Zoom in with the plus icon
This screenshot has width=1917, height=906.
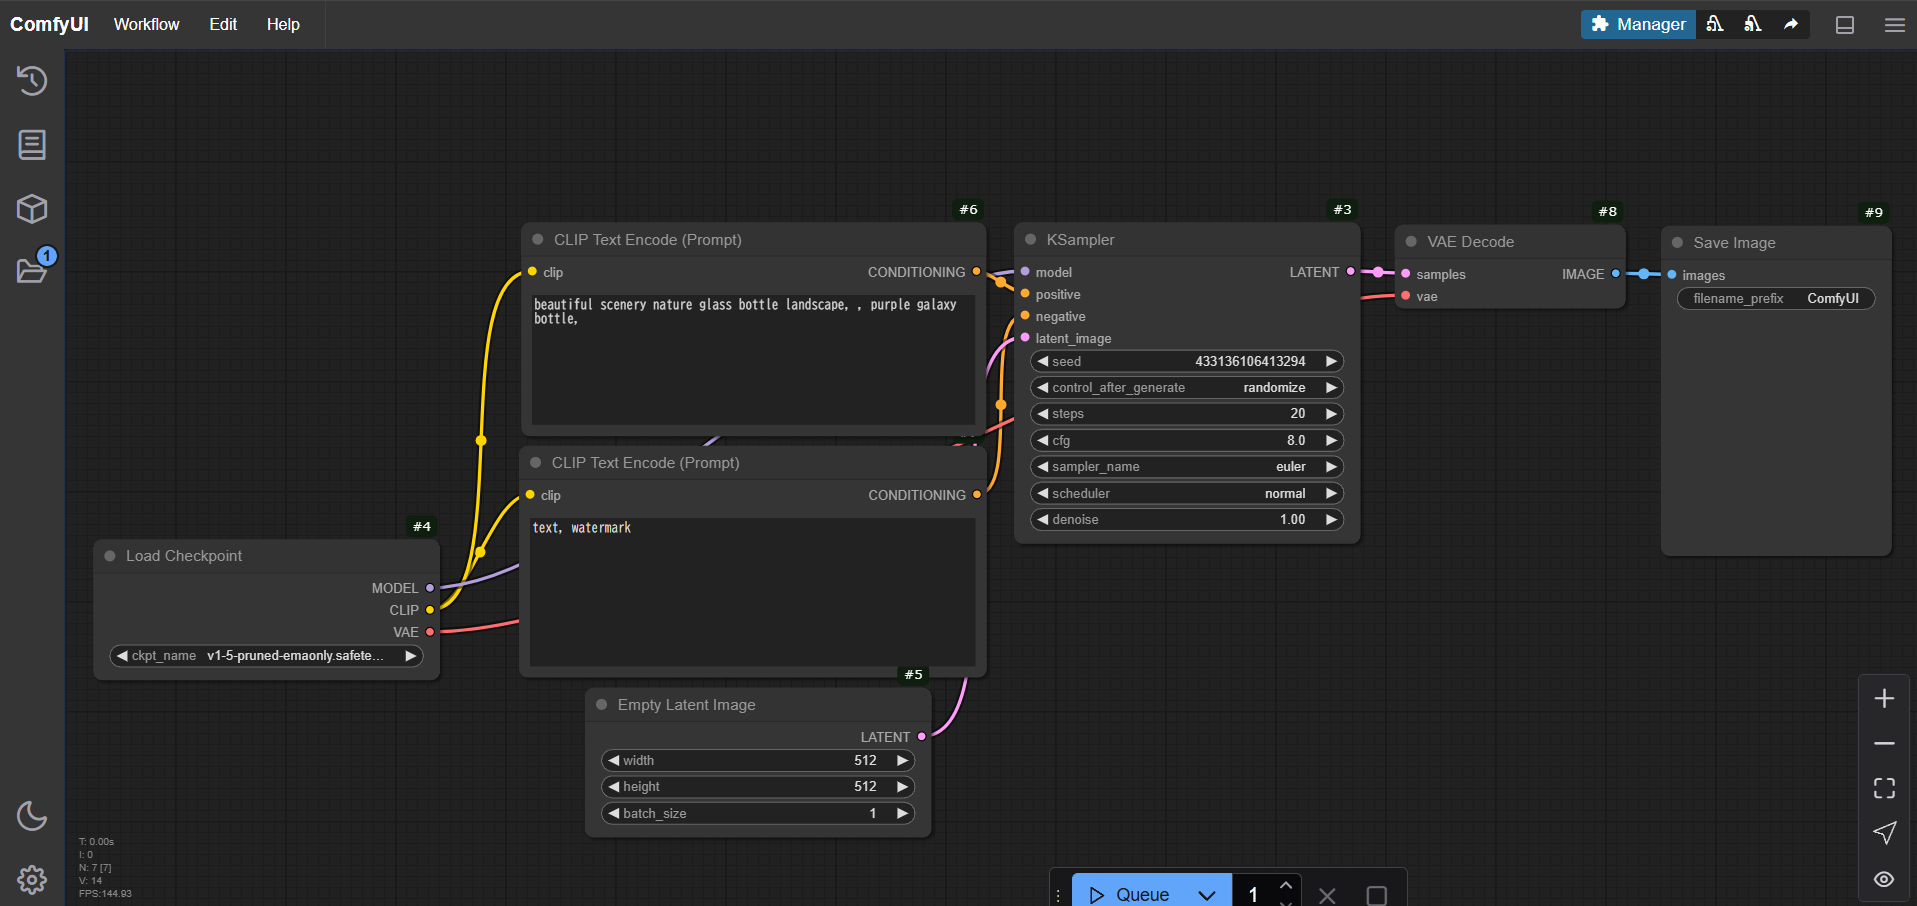coord(1884,698)
